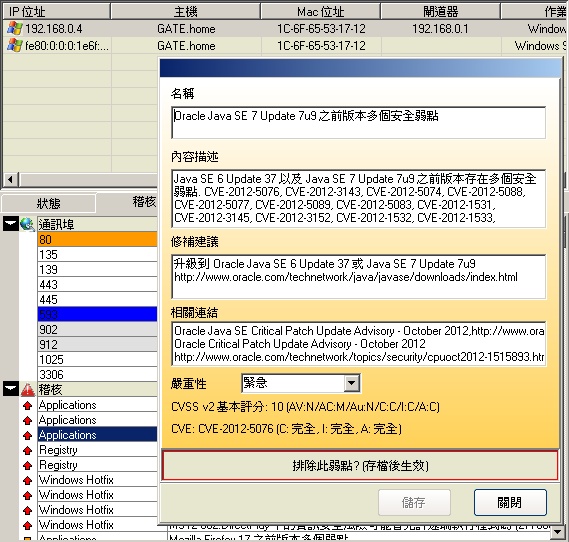Sort by the IP 位址 column header
Image resolution: width=569 pixels, height=542 pixels.
pos(56,11)
